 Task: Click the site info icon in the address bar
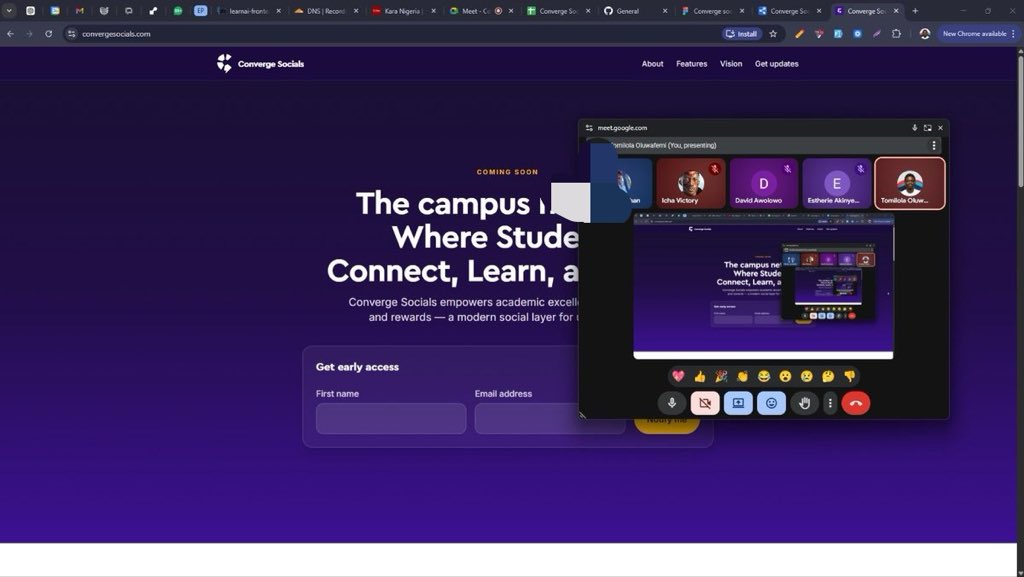pos(72,34)
